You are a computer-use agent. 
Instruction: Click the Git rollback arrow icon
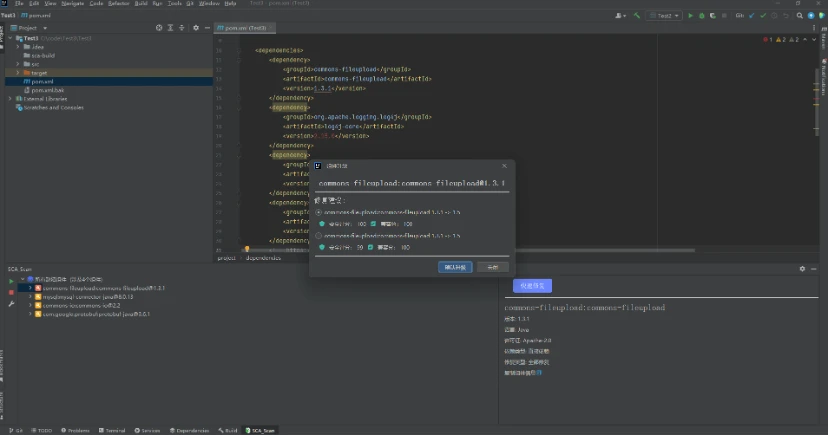coord(786,16)
